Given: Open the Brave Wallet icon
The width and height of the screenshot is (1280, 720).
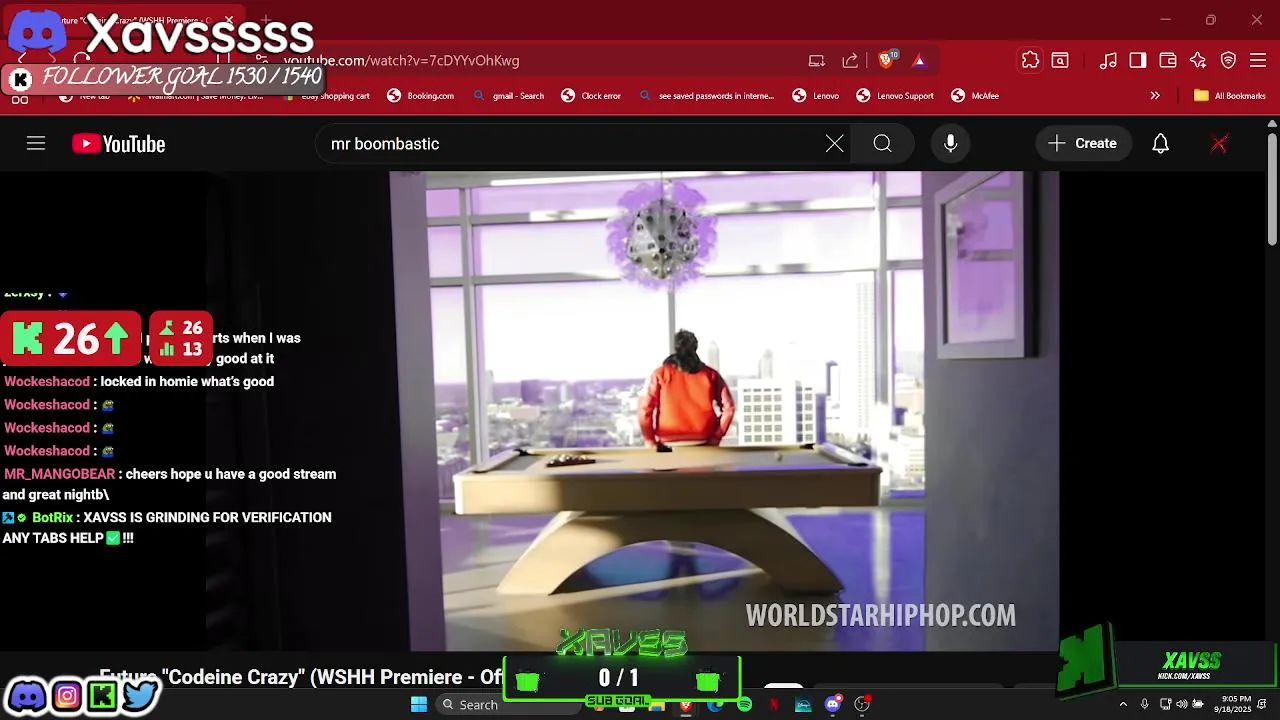Looking at the screenshot, I should [x=1168, y=61].
